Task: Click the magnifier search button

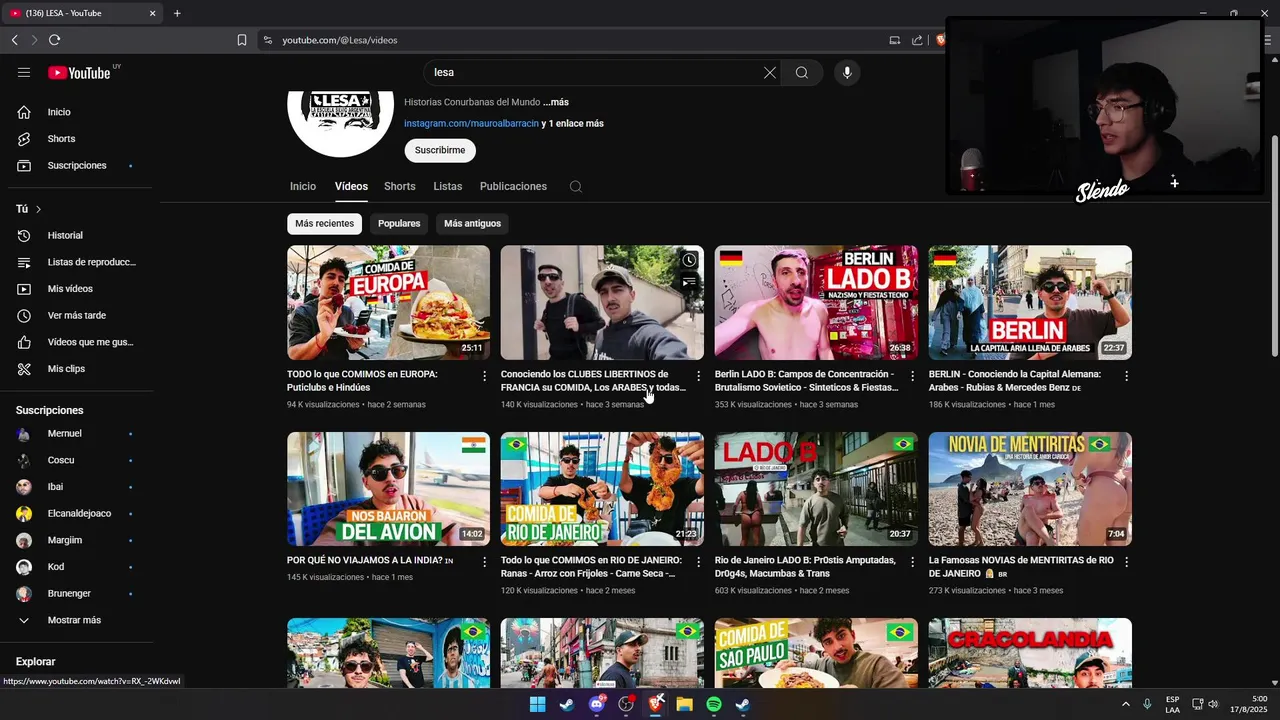Action: pyautogui.click(x=802, y=72)
